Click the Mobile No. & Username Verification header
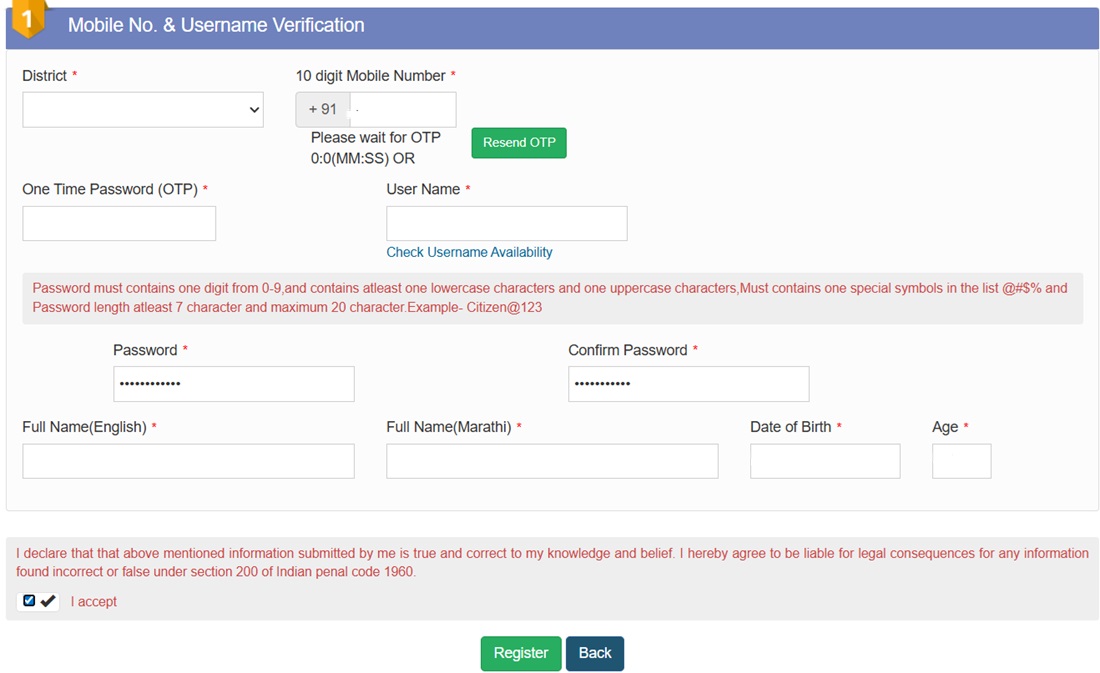Screen dimensions: 1100x673 tap(216, 26)
